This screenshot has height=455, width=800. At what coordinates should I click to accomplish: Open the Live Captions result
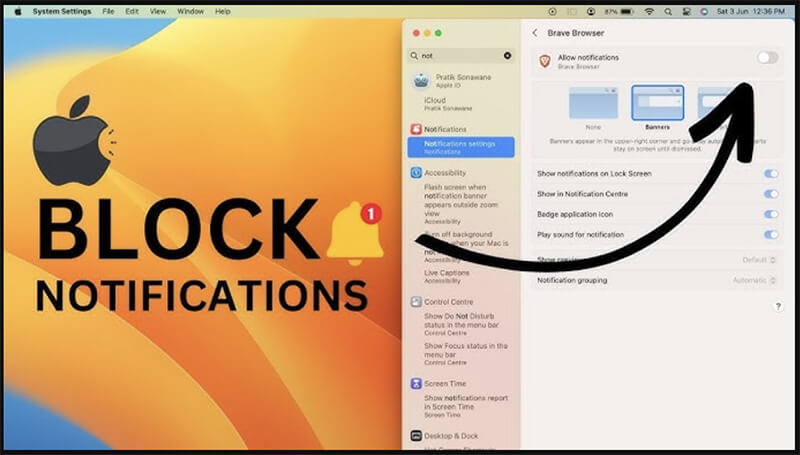click(x=447, y=276)
